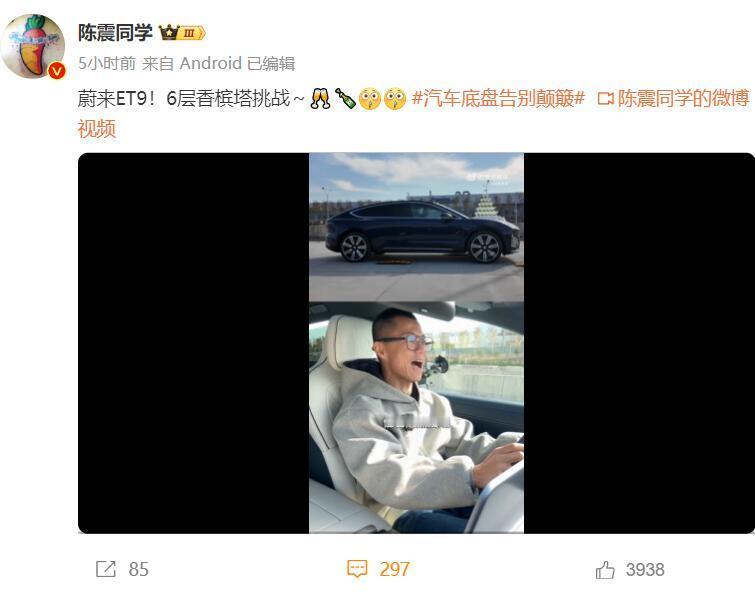Open the comment bubble icon

coord(357,569)
